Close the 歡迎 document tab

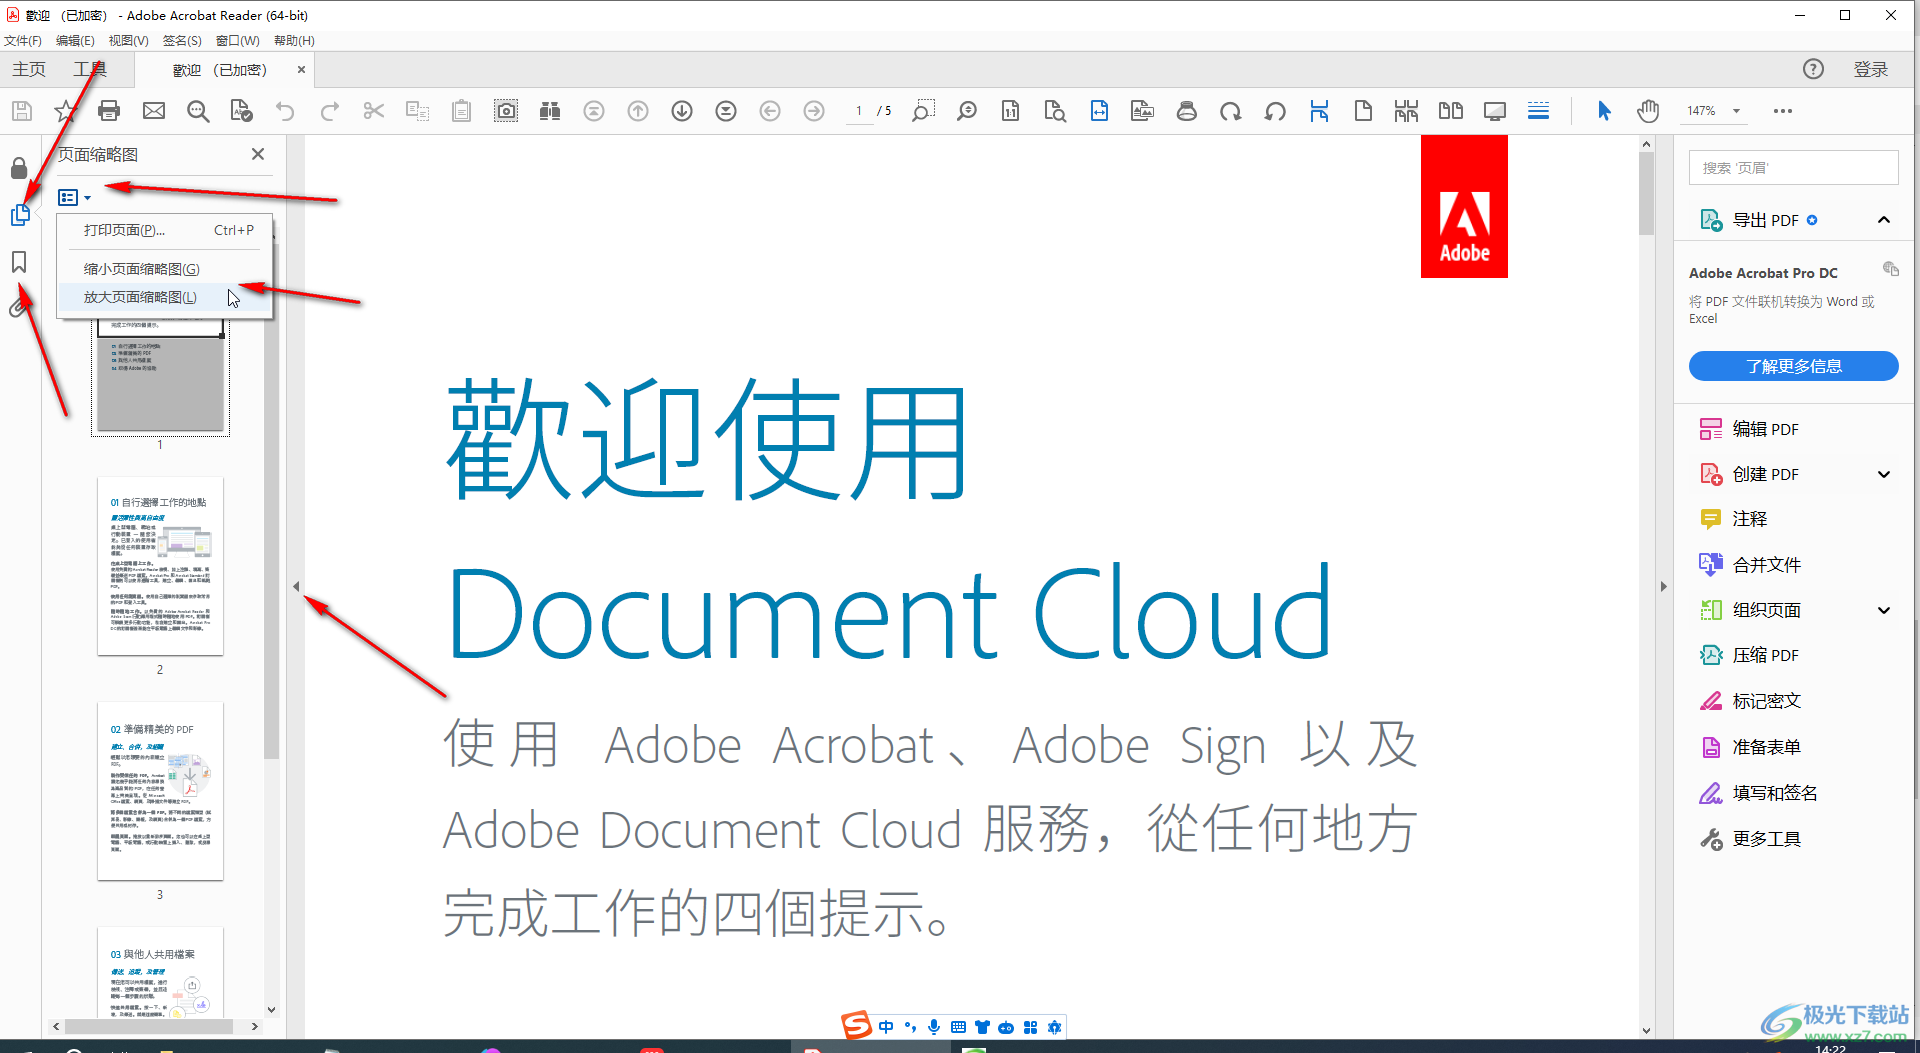(301, 70)
